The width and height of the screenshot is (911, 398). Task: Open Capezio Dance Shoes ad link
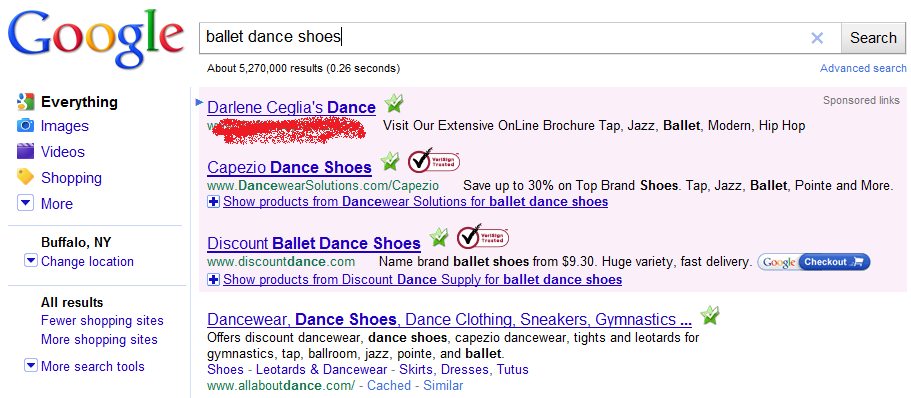(289, 168)
